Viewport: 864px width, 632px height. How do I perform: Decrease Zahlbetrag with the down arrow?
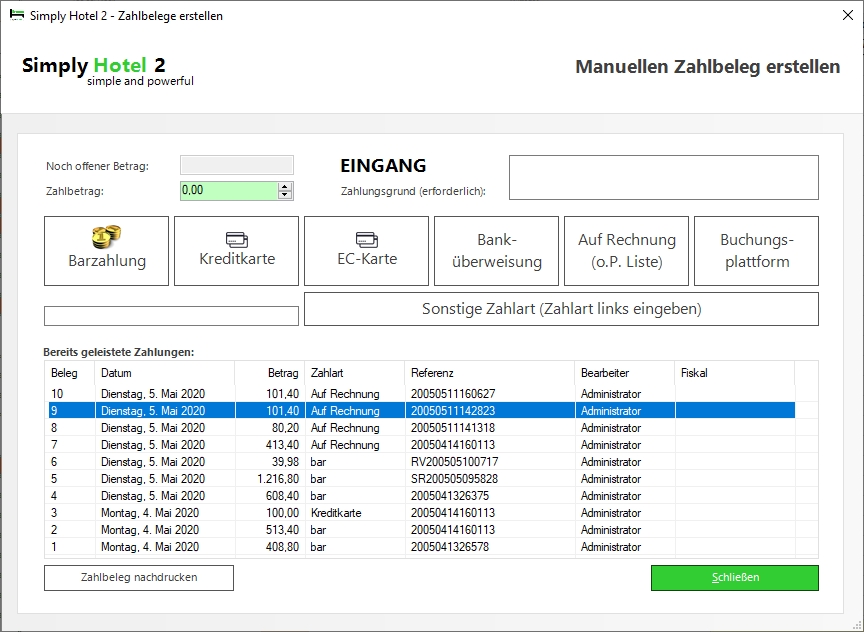click(x=285, y=195)
